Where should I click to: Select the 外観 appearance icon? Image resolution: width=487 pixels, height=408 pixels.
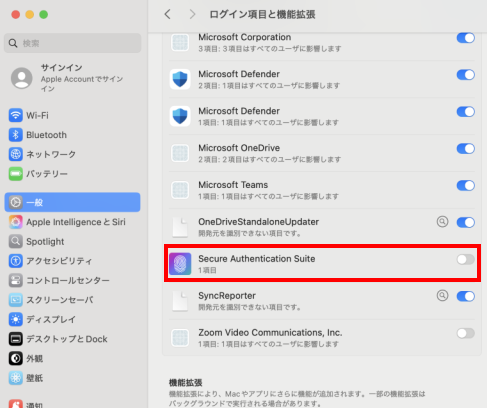16,358
